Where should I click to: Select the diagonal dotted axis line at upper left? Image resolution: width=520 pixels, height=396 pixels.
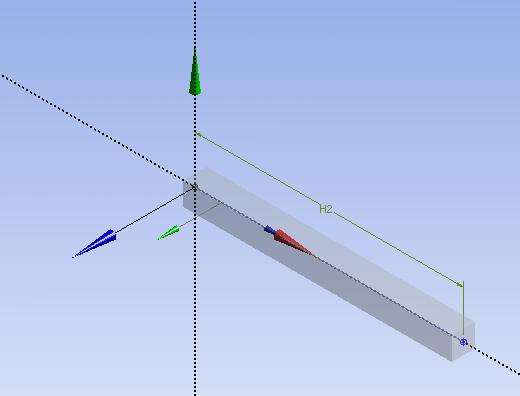(97, 131)
